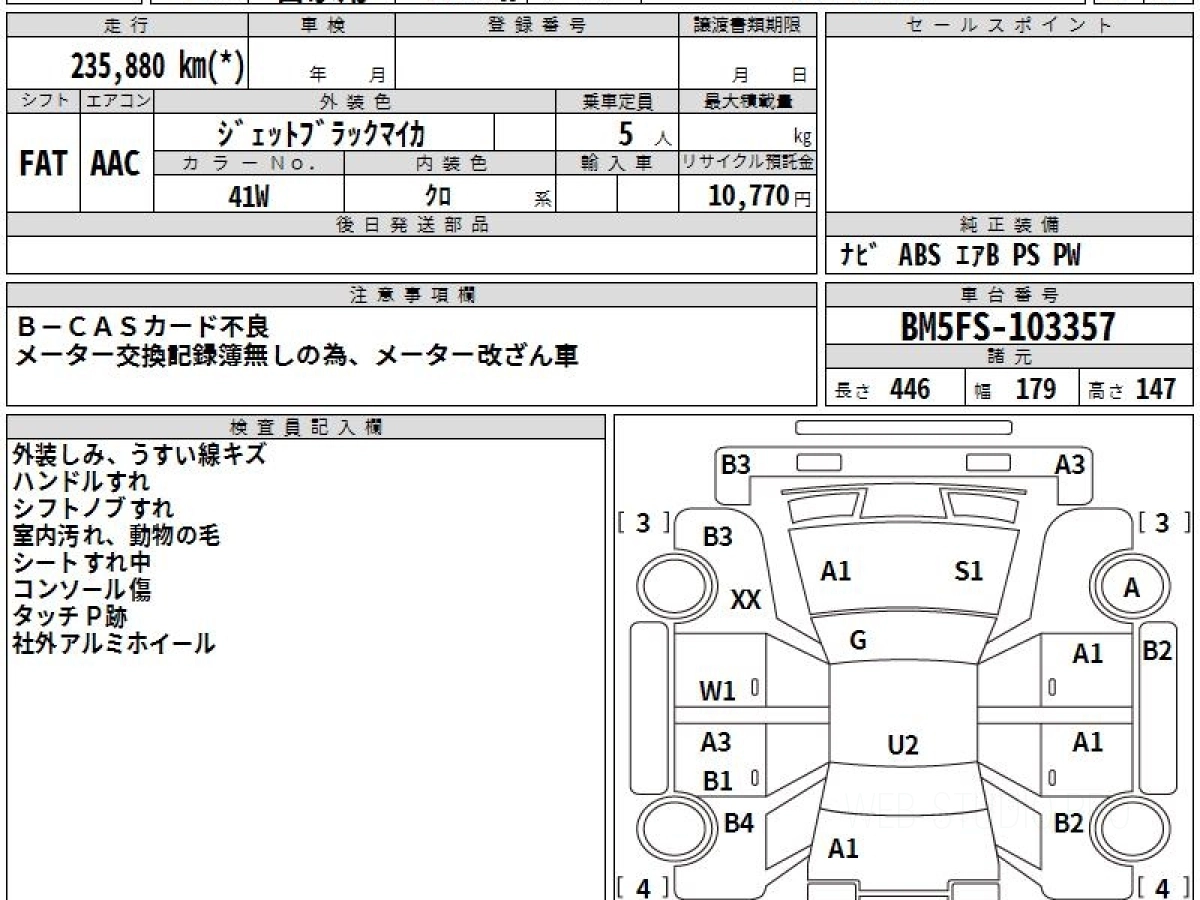Select inspector note タッチP跡
Screen dimensions: 1200x900
[x=70, y=616]
